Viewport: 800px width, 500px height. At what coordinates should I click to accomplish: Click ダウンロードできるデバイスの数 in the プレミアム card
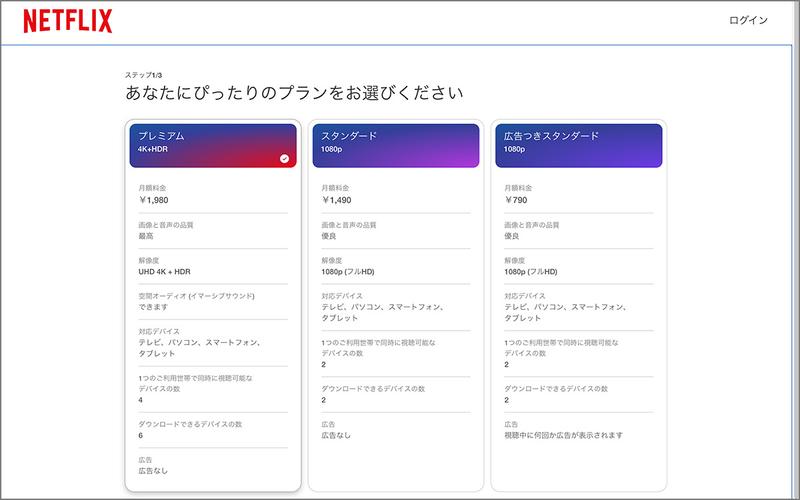pos(190,424)
